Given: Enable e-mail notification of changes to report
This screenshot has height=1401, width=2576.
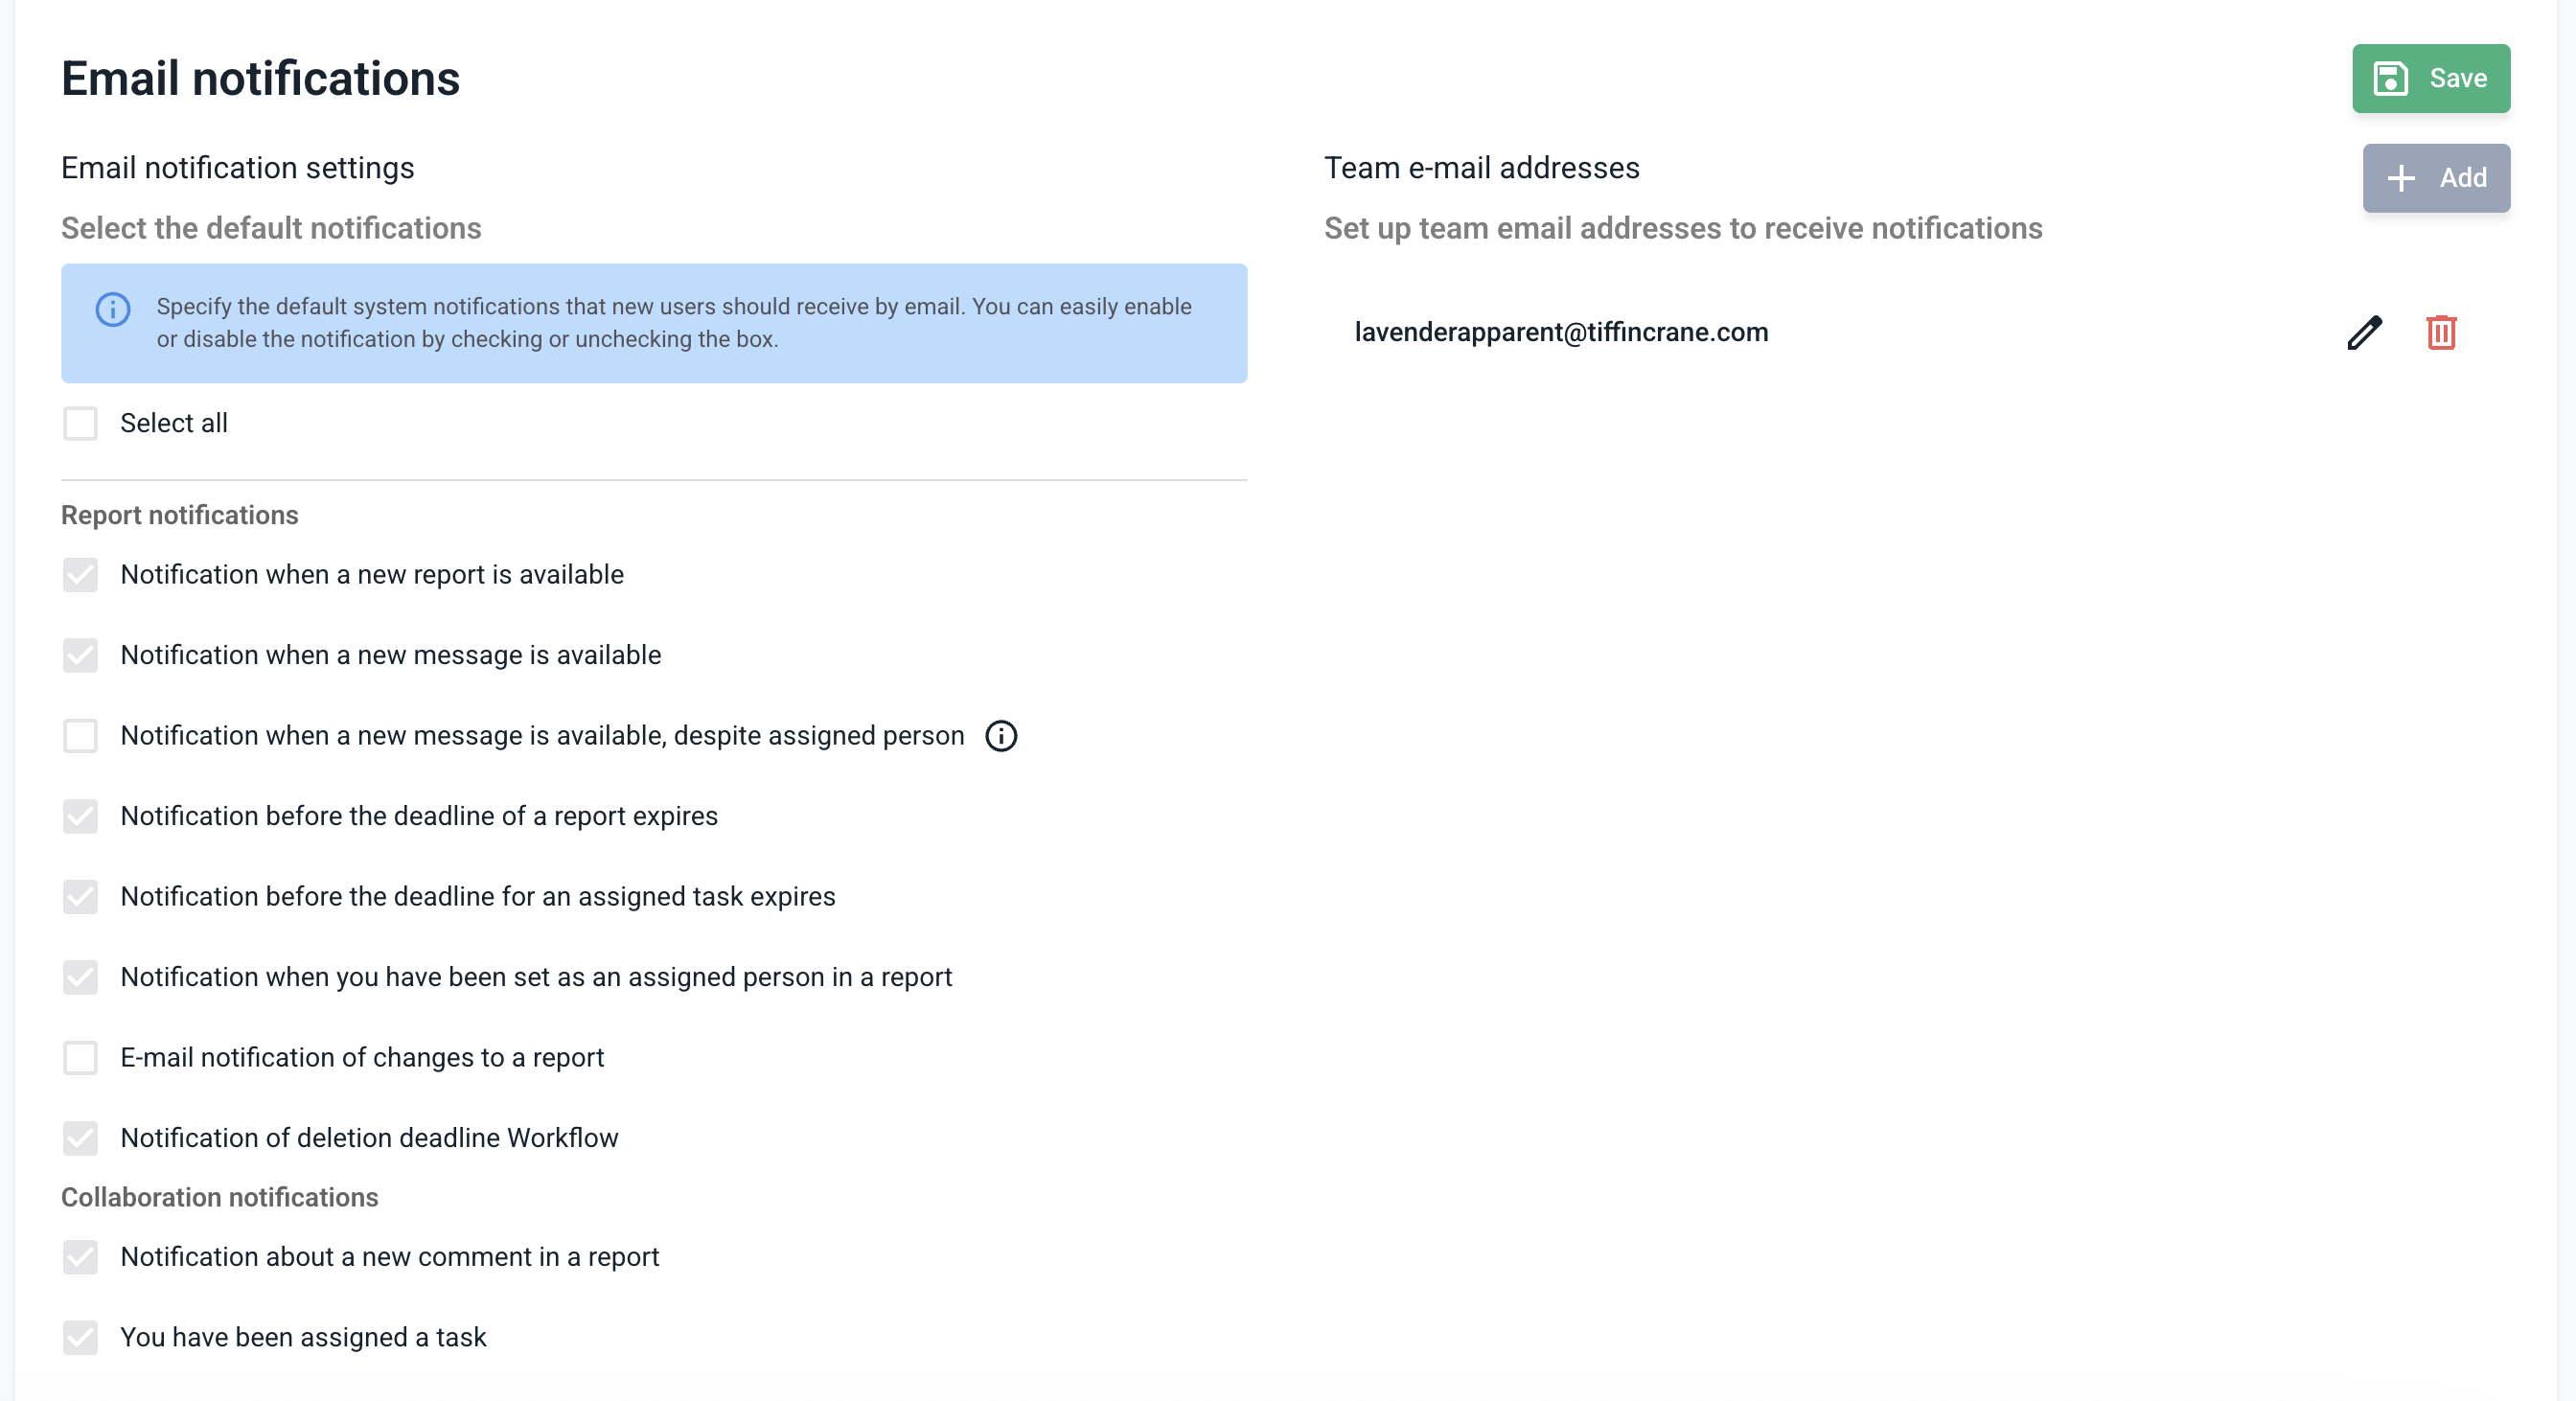Looking at the screenshot, I should pyautogui.click(x=80, y=1058).
